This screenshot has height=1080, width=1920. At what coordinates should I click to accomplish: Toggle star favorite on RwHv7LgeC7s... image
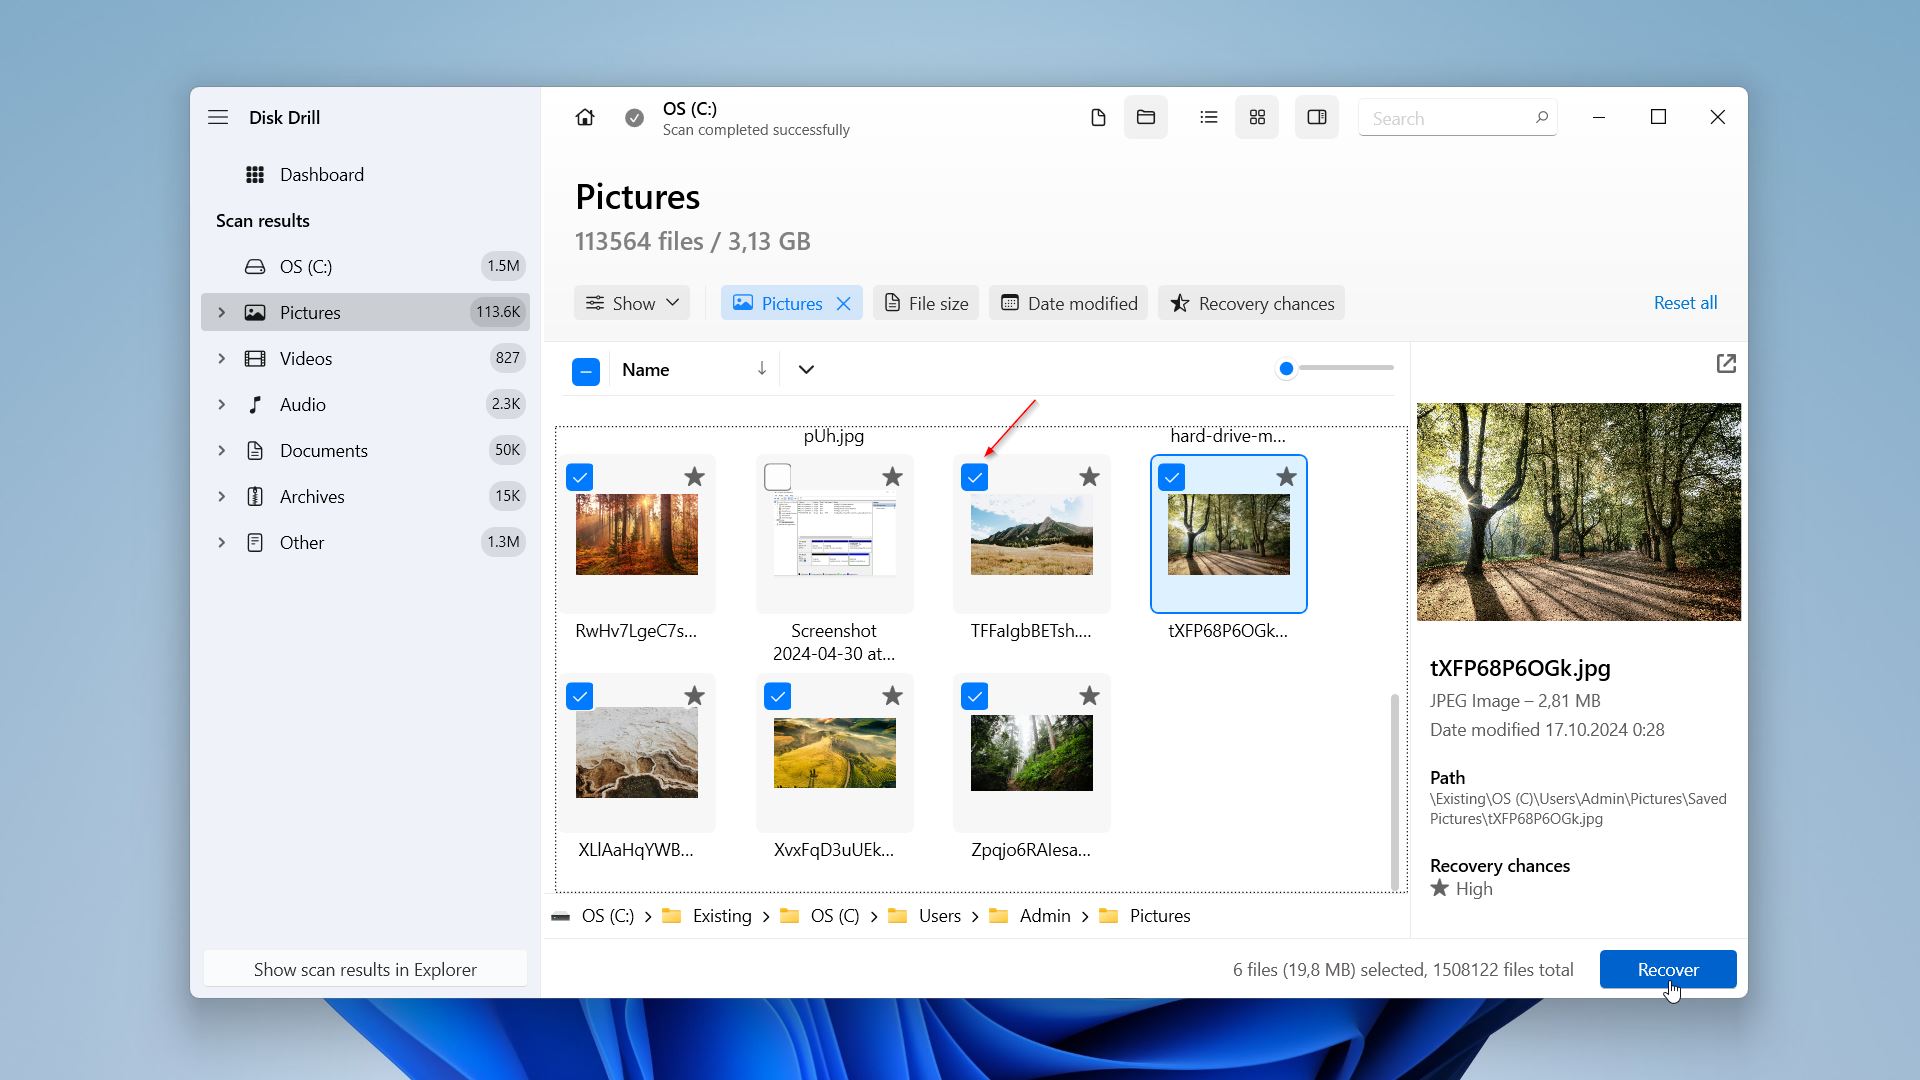click(695, 477)
